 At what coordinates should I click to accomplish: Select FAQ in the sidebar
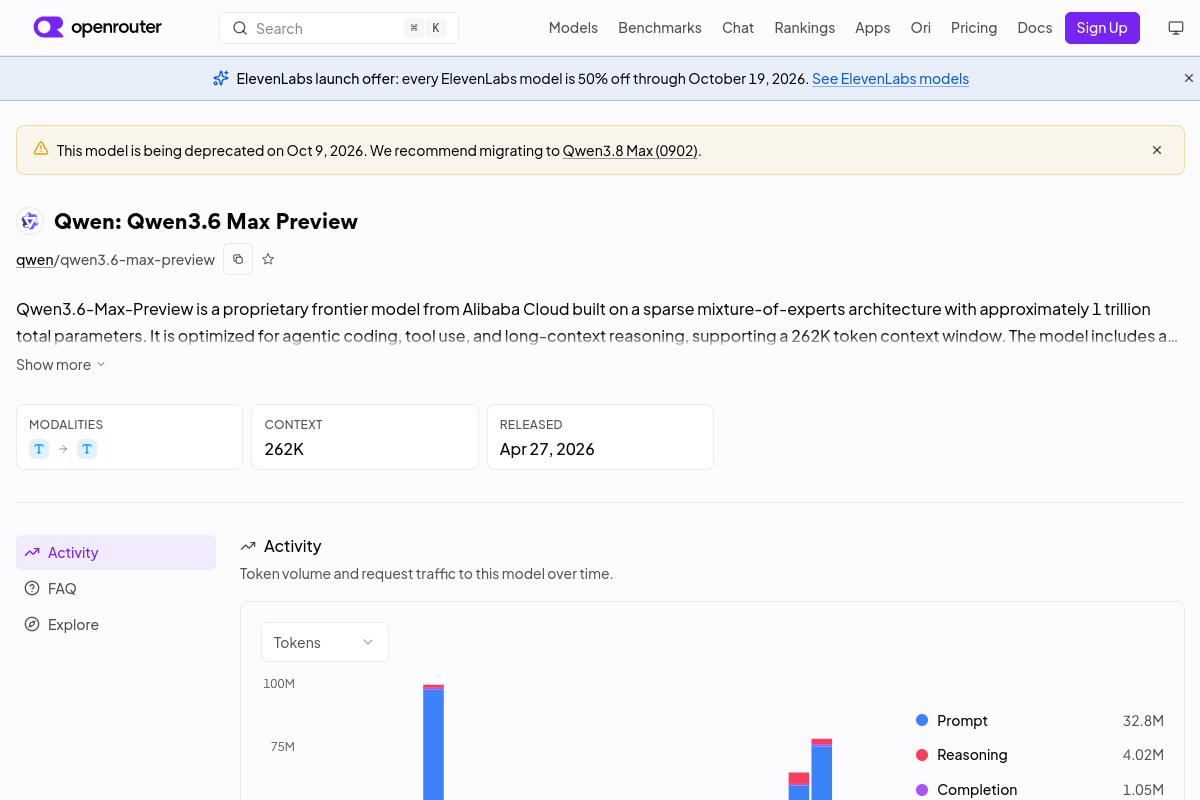[116, 589]
